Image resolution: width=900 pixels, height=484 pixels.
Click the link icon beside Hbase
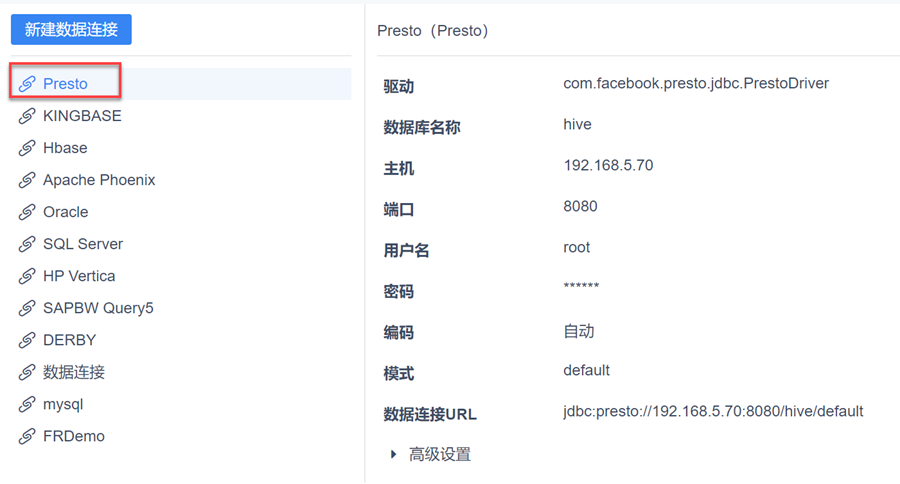(28, 148)
